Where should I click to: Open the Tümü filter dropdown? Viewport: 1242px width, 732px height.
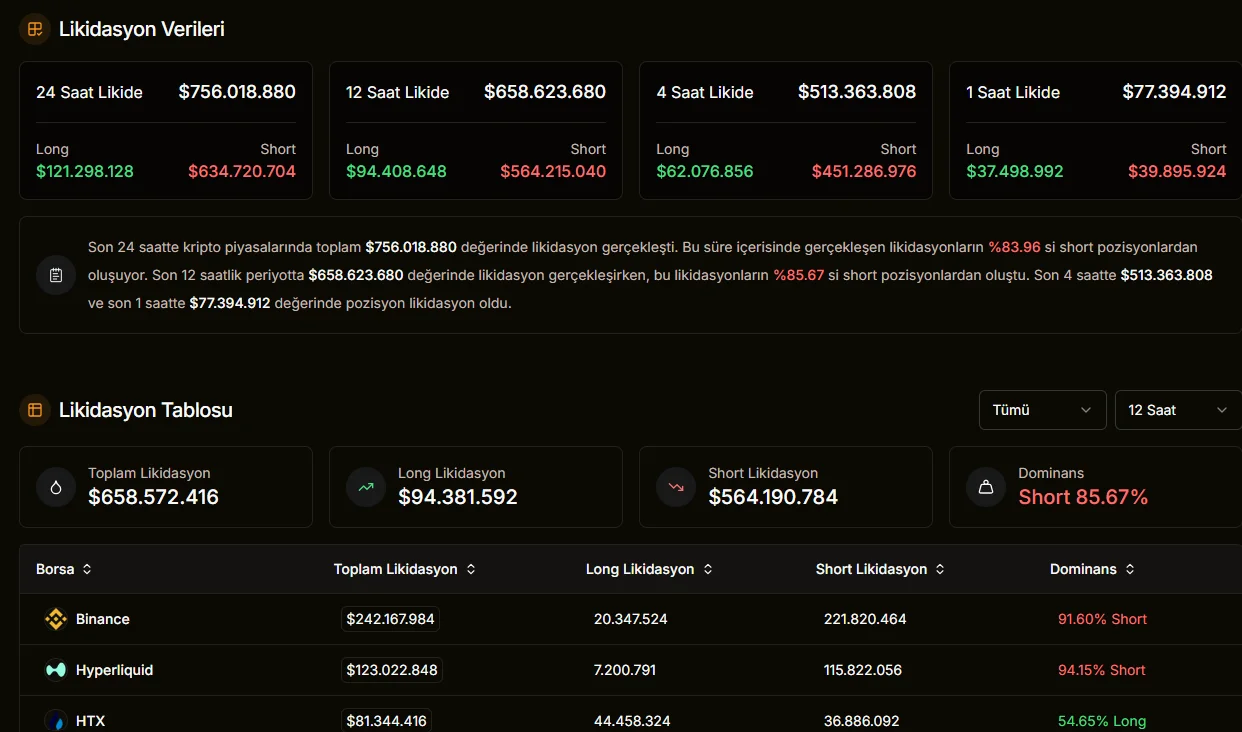coord(1043,410)
